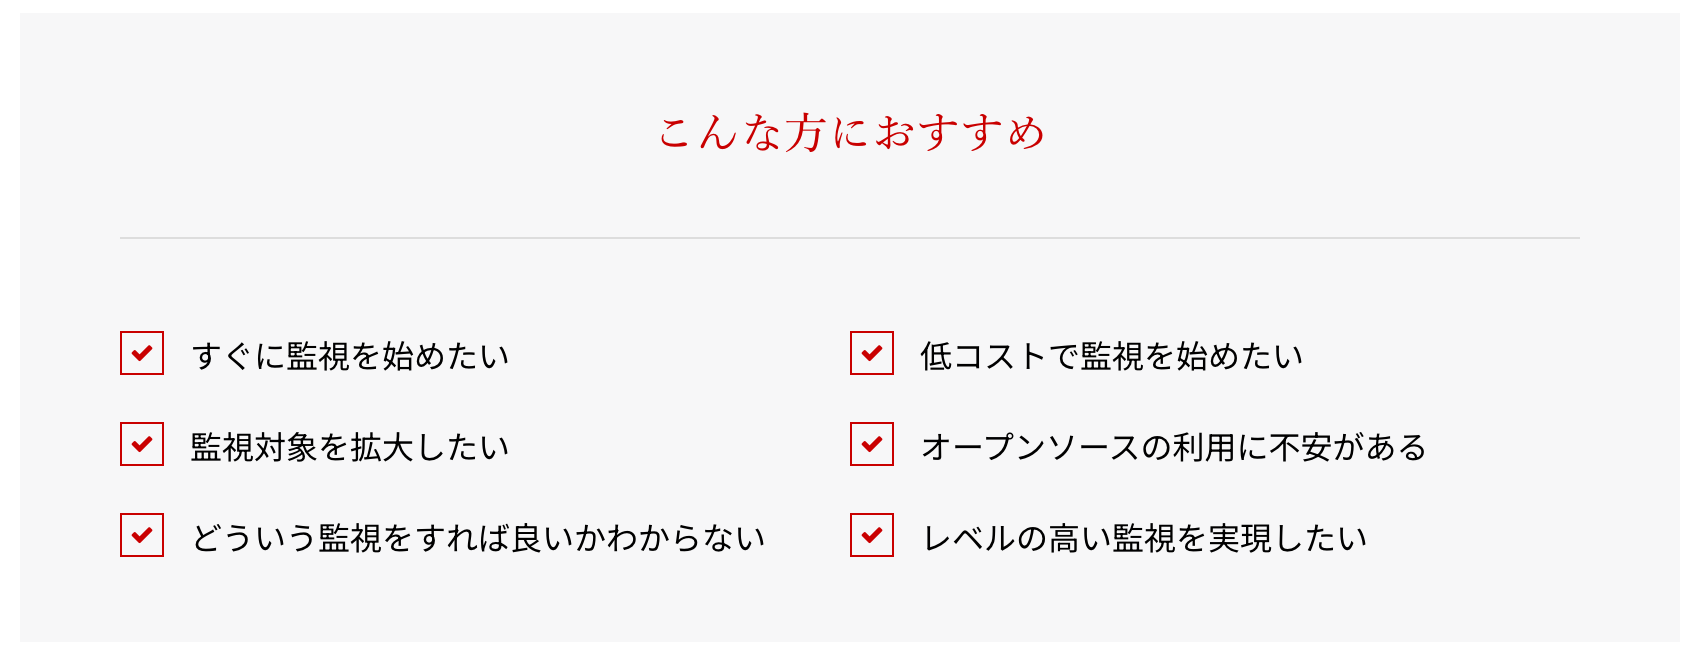Toggle checkbox for どういう監視をすれば良いかわからない
The width and height of the screenshot is (1700, 662).
142,535
